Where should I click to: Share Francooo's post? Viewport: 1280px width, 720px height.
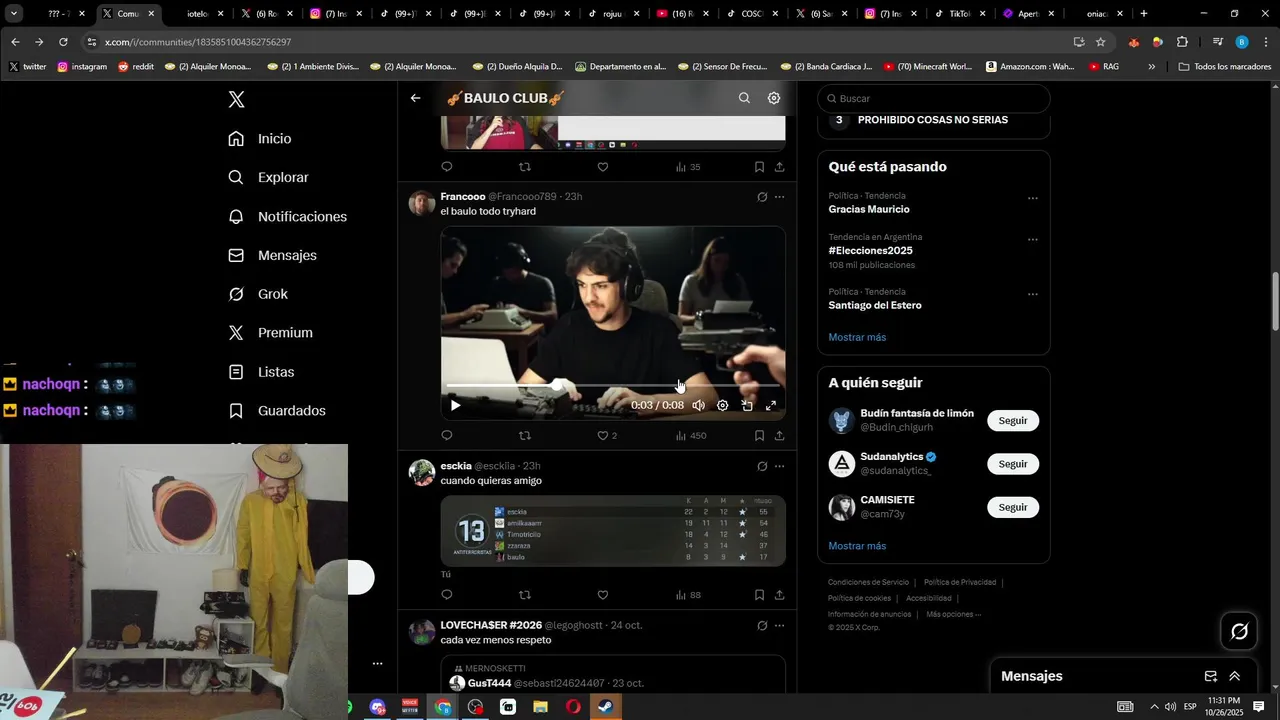[780, 436]
